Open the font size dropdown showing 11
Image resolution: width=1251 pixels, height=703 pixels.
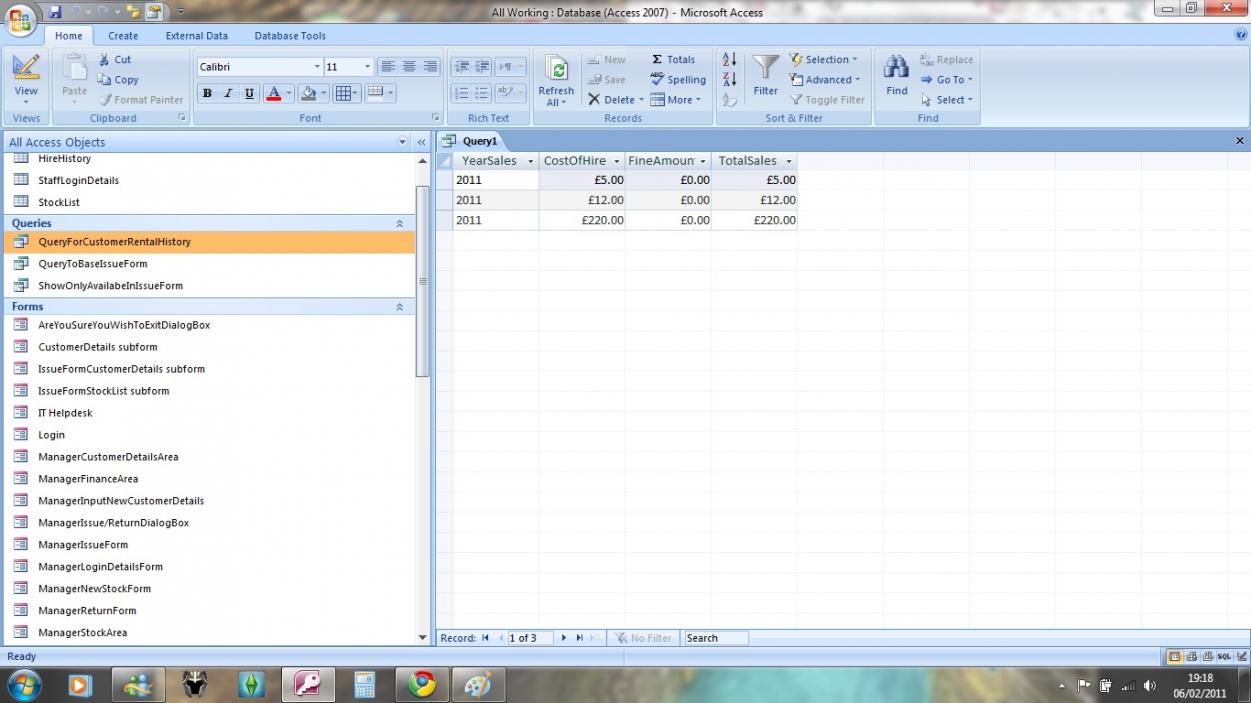click(368, 67)
